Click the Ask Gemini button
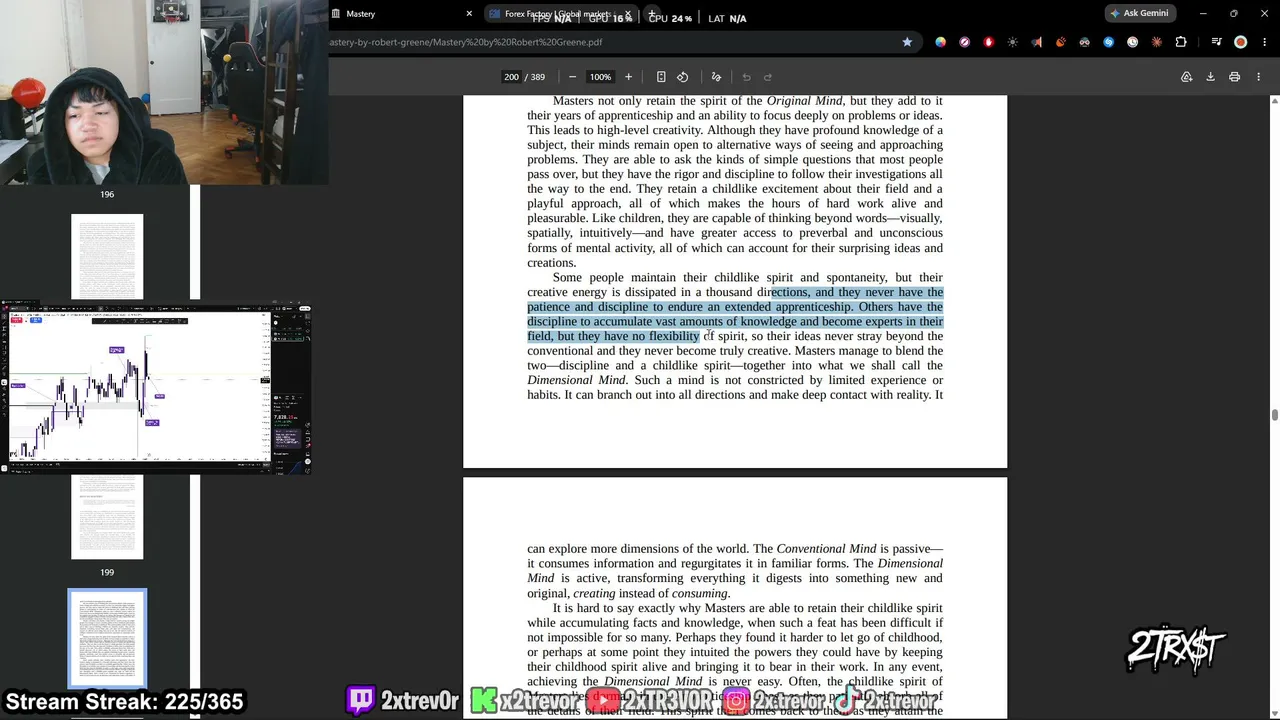The height and width of the screenshot is (720, 1280). [x=1139, y=13]
